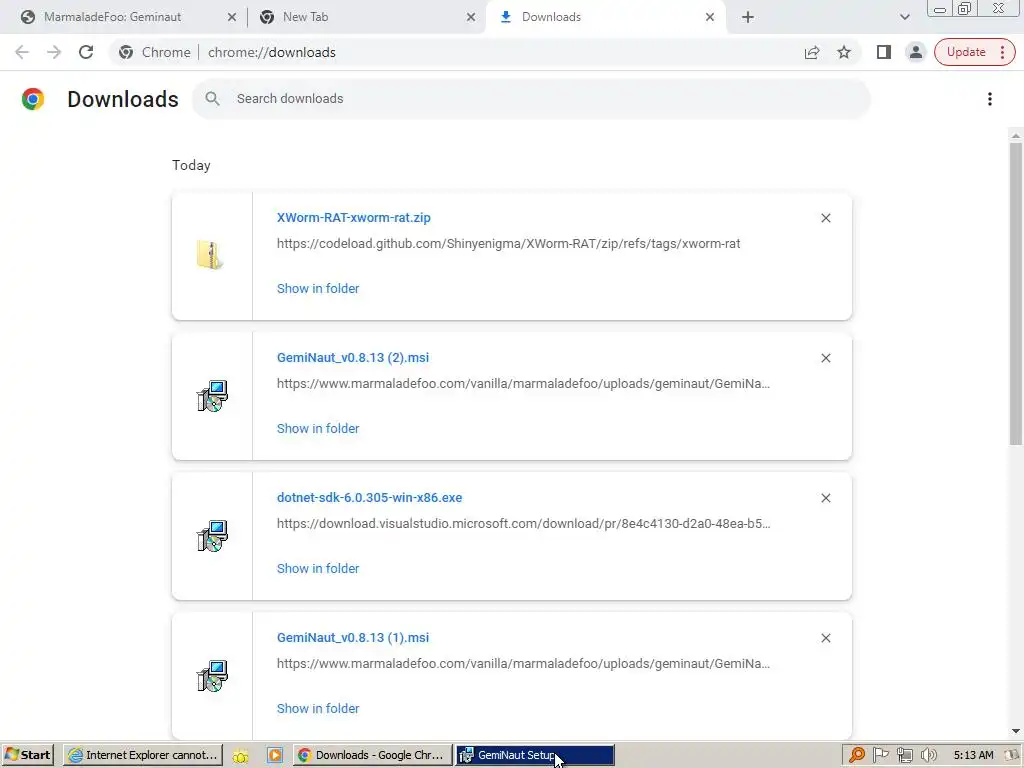Switch to Downloads - Google Chrome taskbar item
Screen dimensions: 1024x768
[372, 755]
